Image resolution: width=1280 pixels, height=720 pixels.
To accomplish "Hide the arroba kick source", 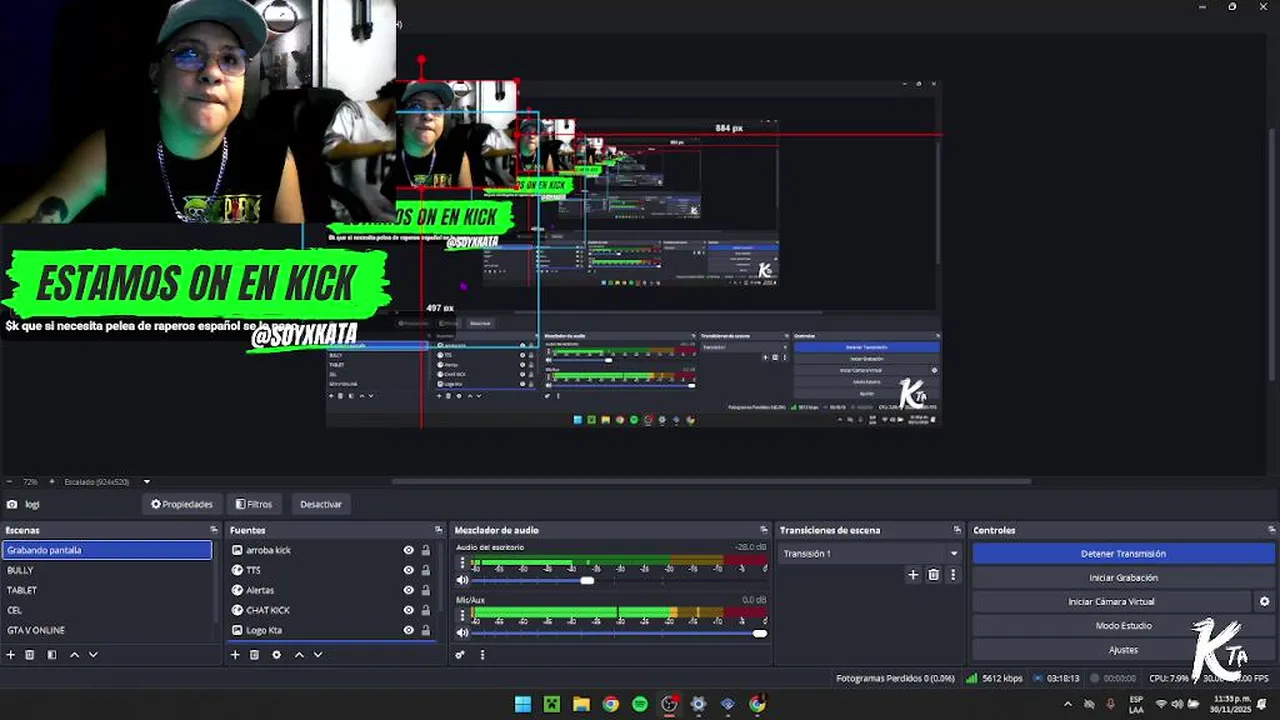I will (408, 550).
